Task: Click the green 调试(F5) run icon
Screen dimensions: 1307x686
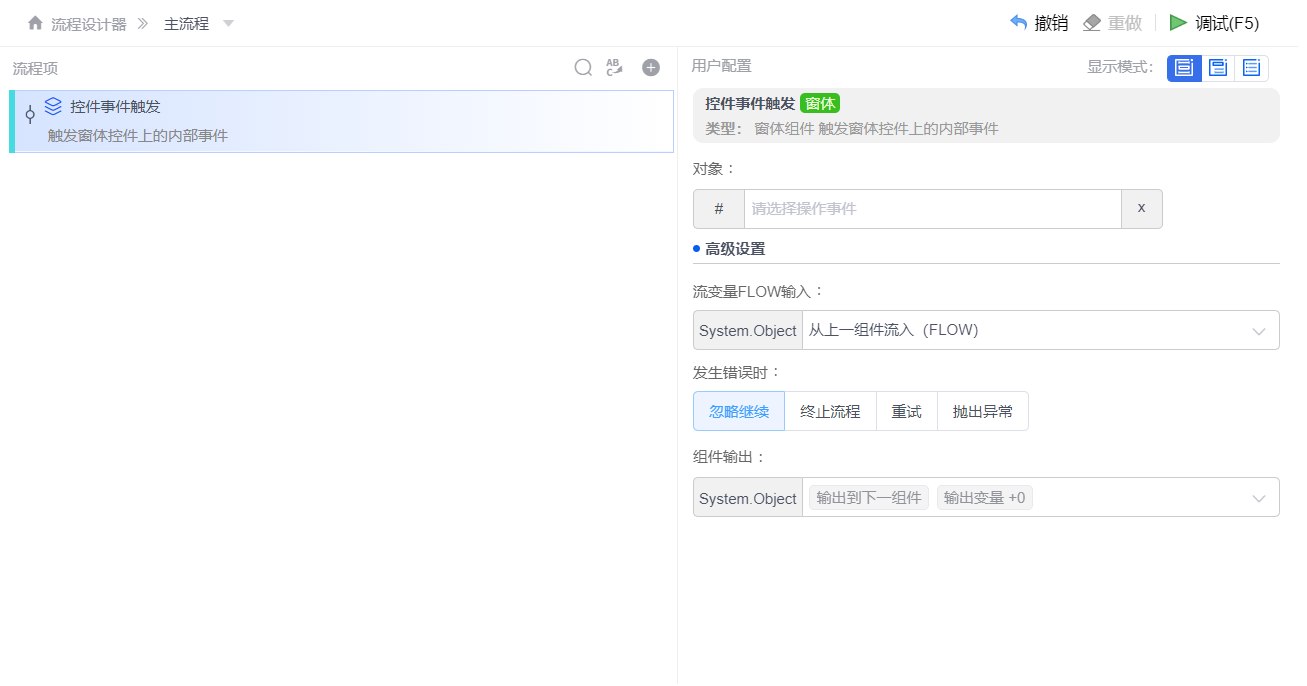Action: pyautogui.click(x=1178, y=21)
